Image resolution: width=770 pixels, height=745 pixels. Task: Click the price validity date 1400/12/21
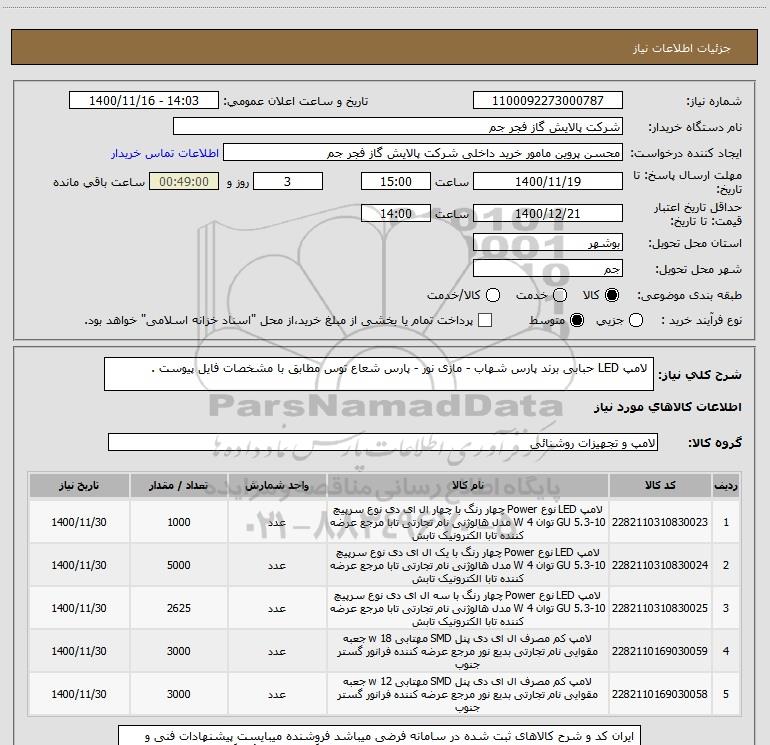click(x=548, y=213)
